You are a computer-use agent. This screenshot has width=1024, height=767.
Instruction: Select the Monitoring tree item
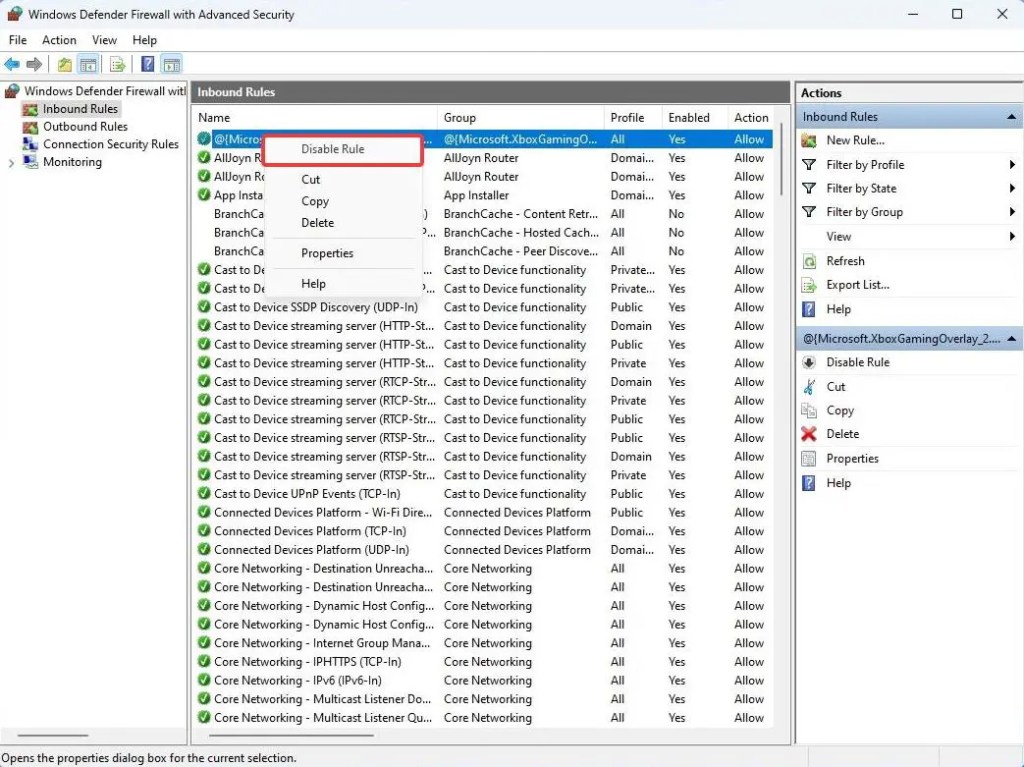pyautogui.click(x=72, y=162)
